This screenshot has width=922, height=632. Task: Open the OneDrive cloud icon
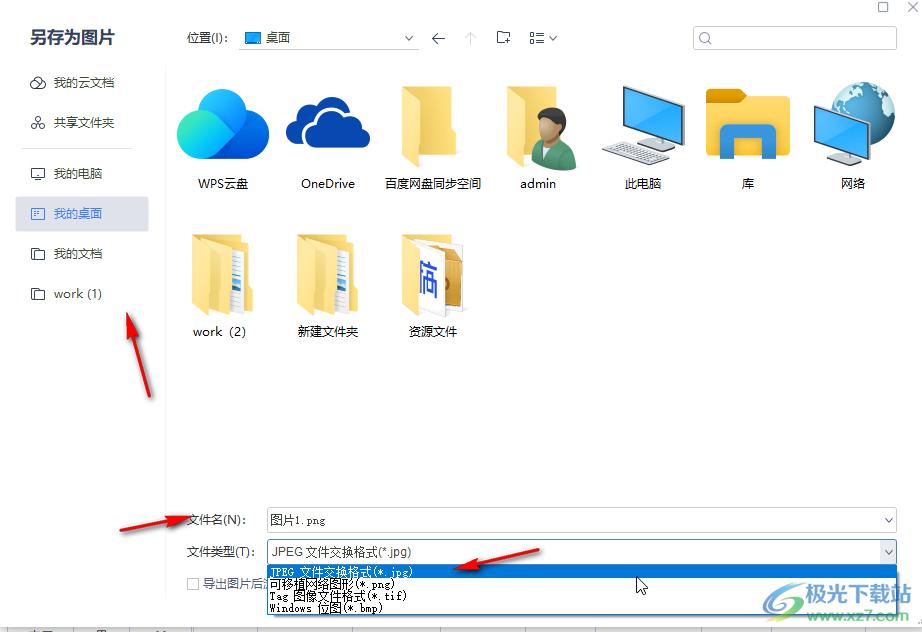point(328,122)
